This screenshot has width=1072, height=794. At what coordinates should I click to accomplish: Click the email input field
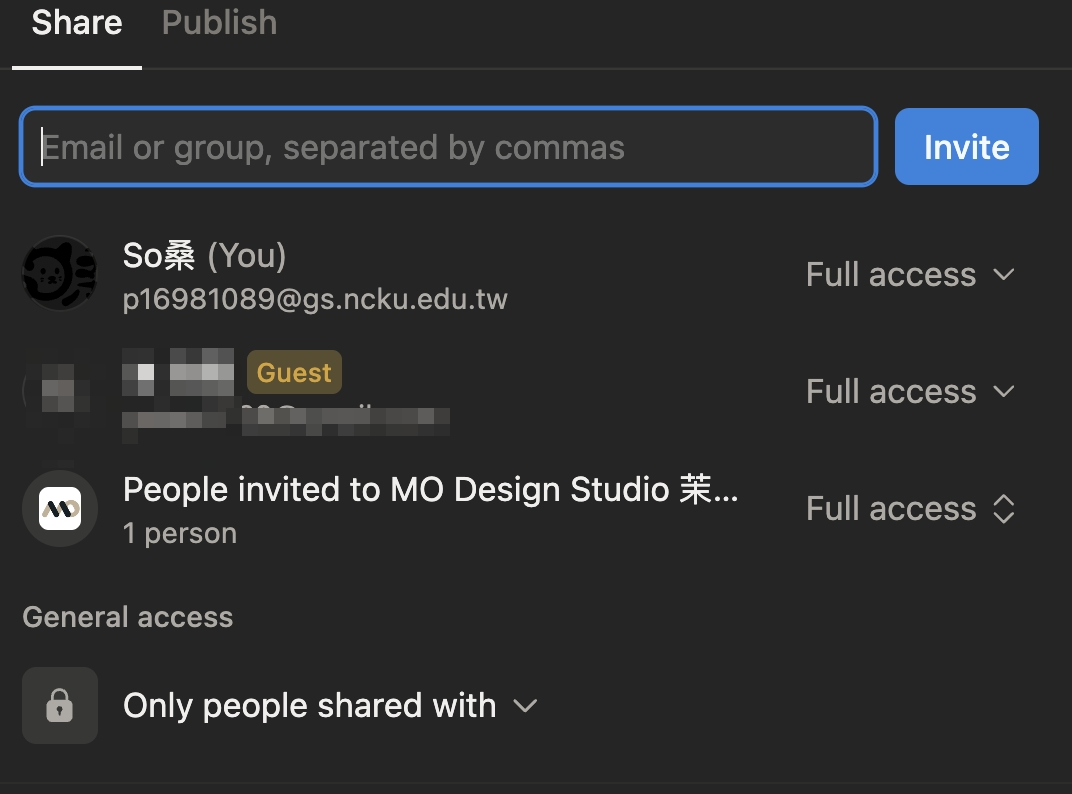447,146
